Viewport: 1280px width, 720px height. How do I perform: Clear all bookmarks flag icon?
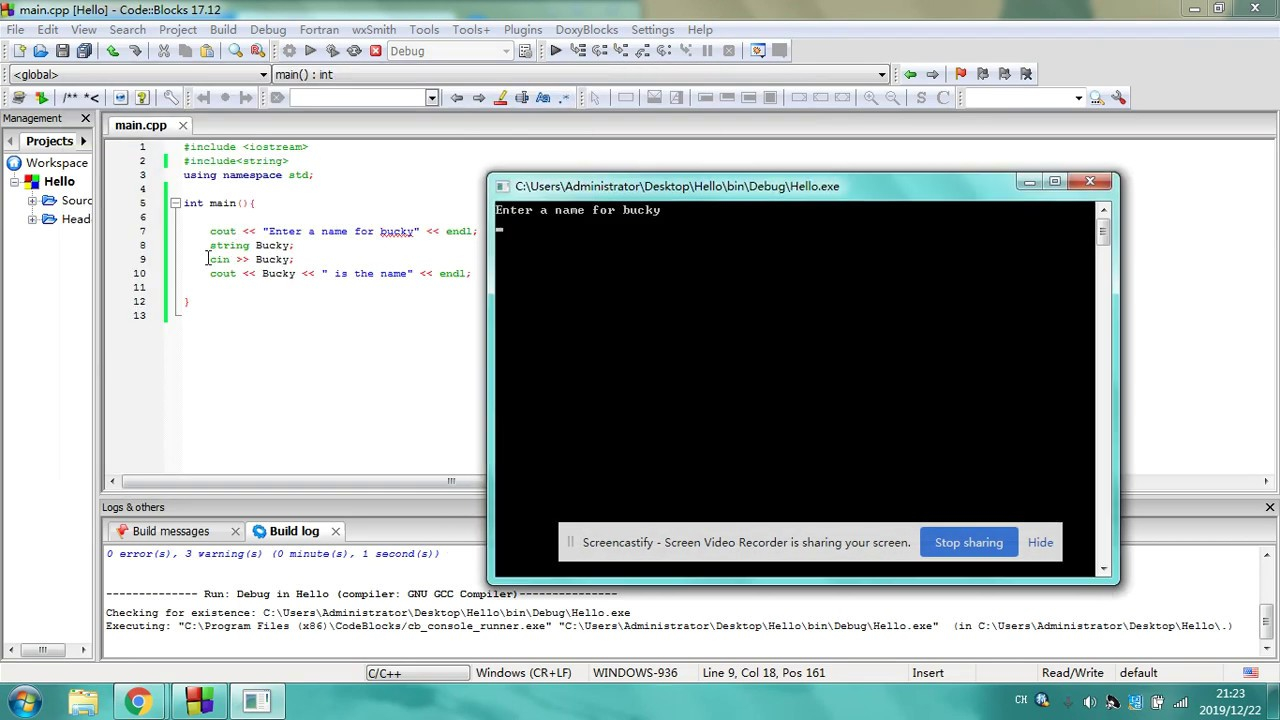click(x=1027, y=74)
